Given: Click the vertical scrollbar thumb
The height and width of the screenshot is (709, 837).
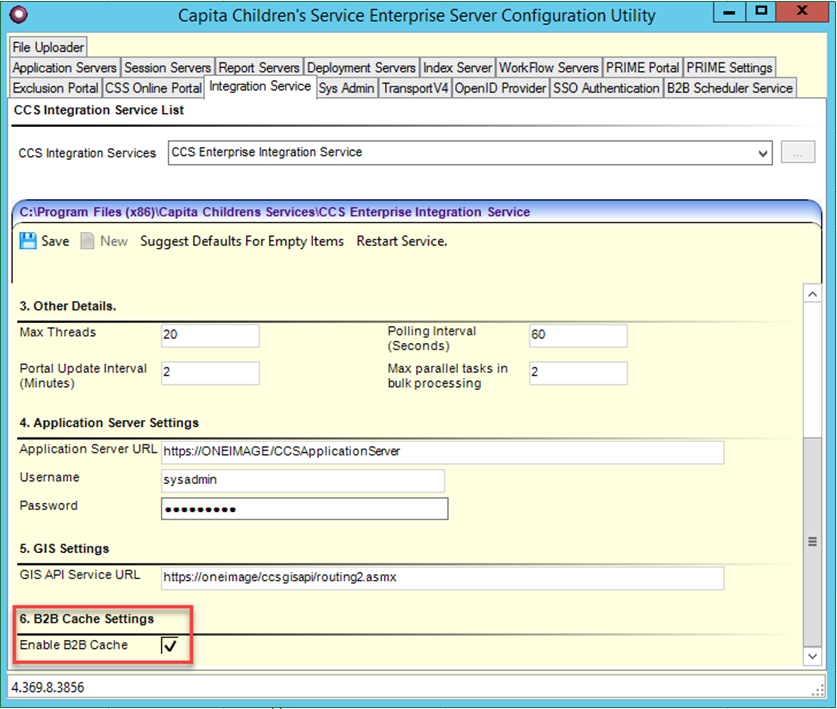Looking at the screenshot, I should coord(812,542).
